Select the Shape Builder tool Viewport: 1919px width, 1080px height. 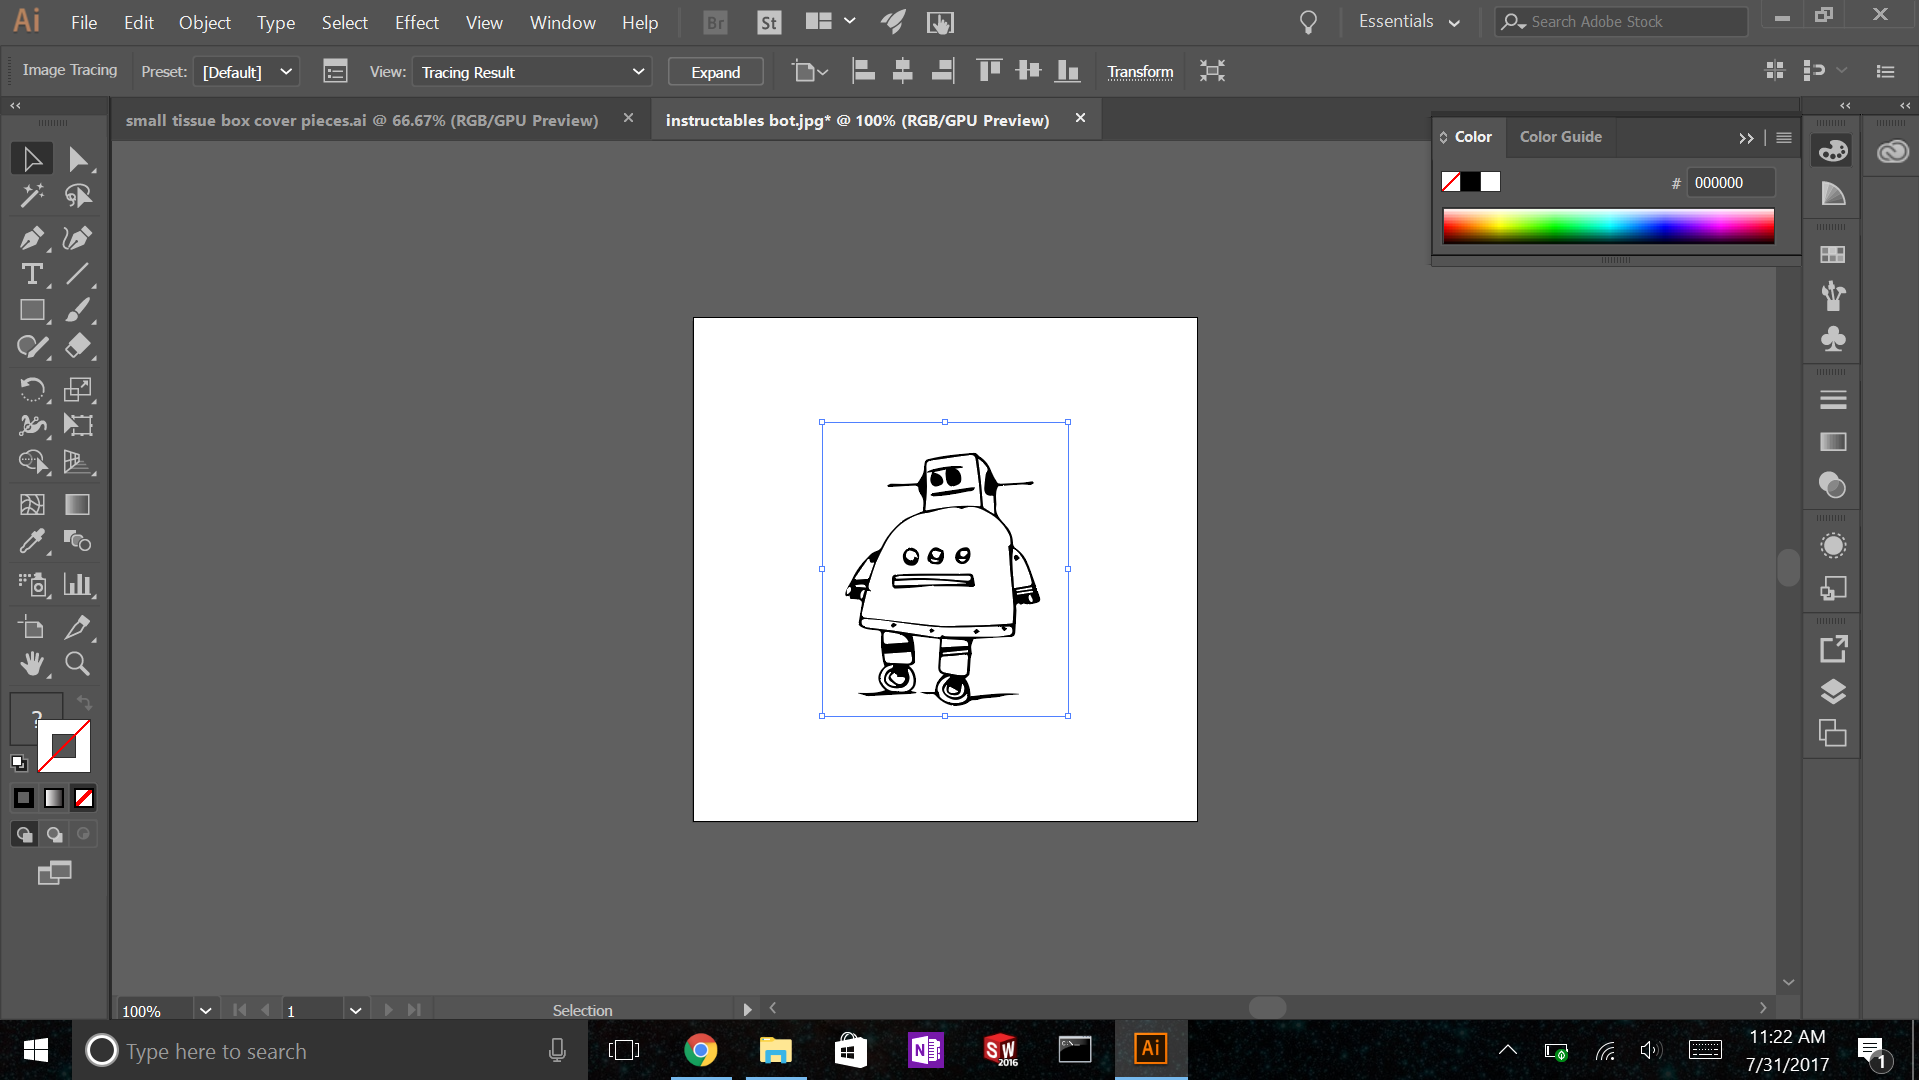click(32, 461)
